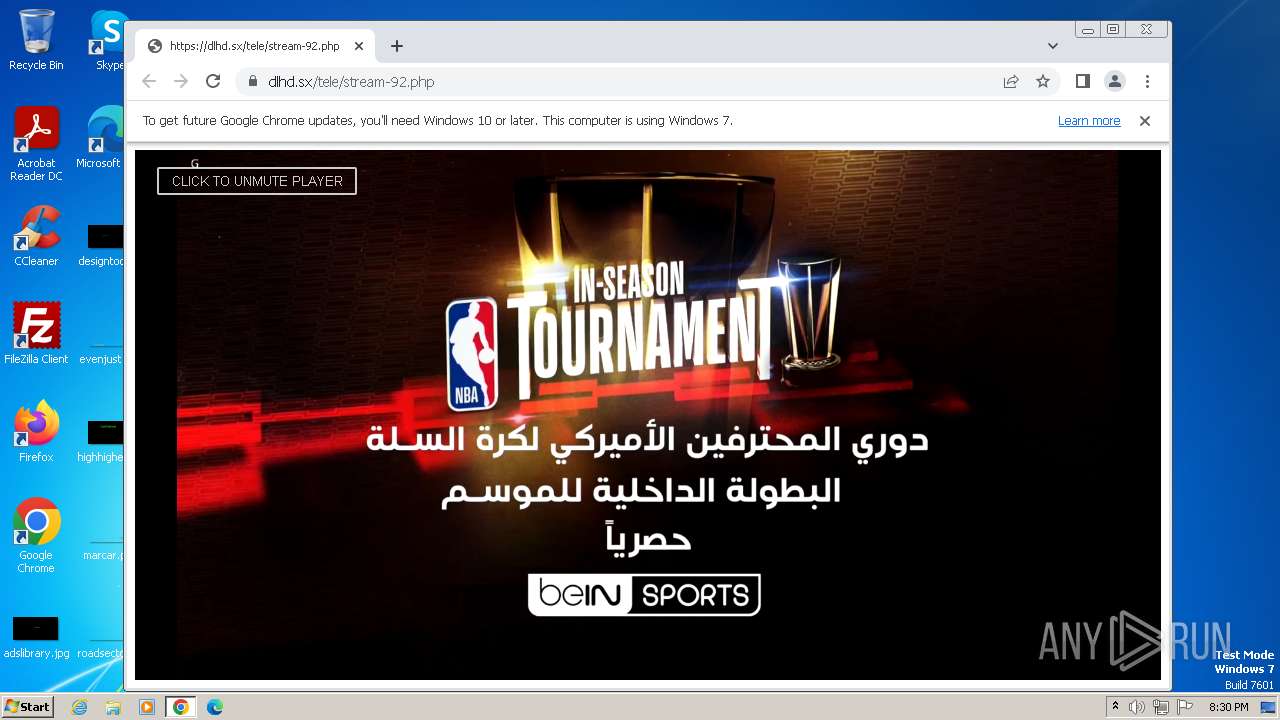Image resolution: width=1280 pixels, height=720 pixels.
Task: Dismiss the Chrome update info bar
Action: click(x=1145, y=121)
